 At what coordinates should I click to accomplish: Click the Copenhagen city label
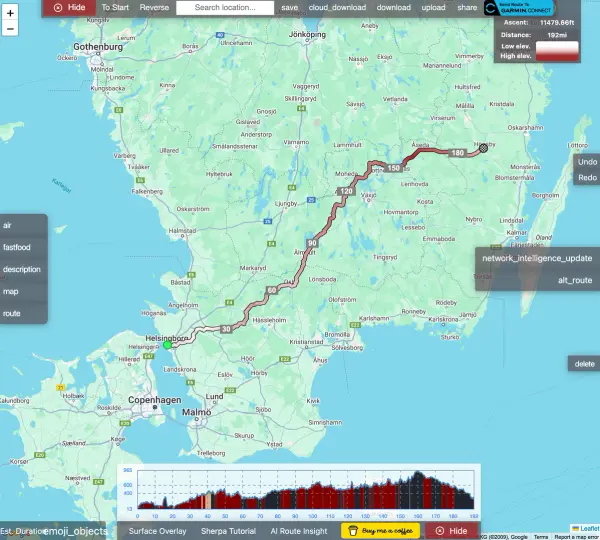click(155, 400)
